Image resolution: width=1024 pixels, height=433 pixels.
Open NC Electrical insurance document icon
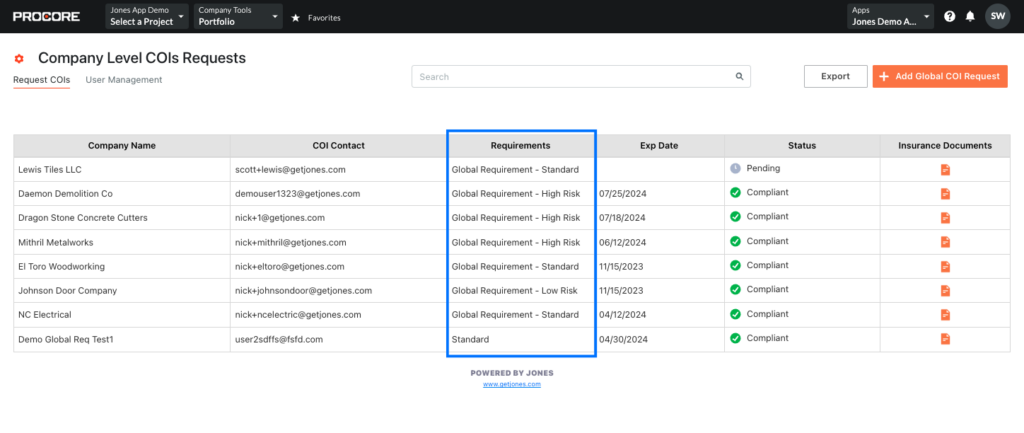945,315
